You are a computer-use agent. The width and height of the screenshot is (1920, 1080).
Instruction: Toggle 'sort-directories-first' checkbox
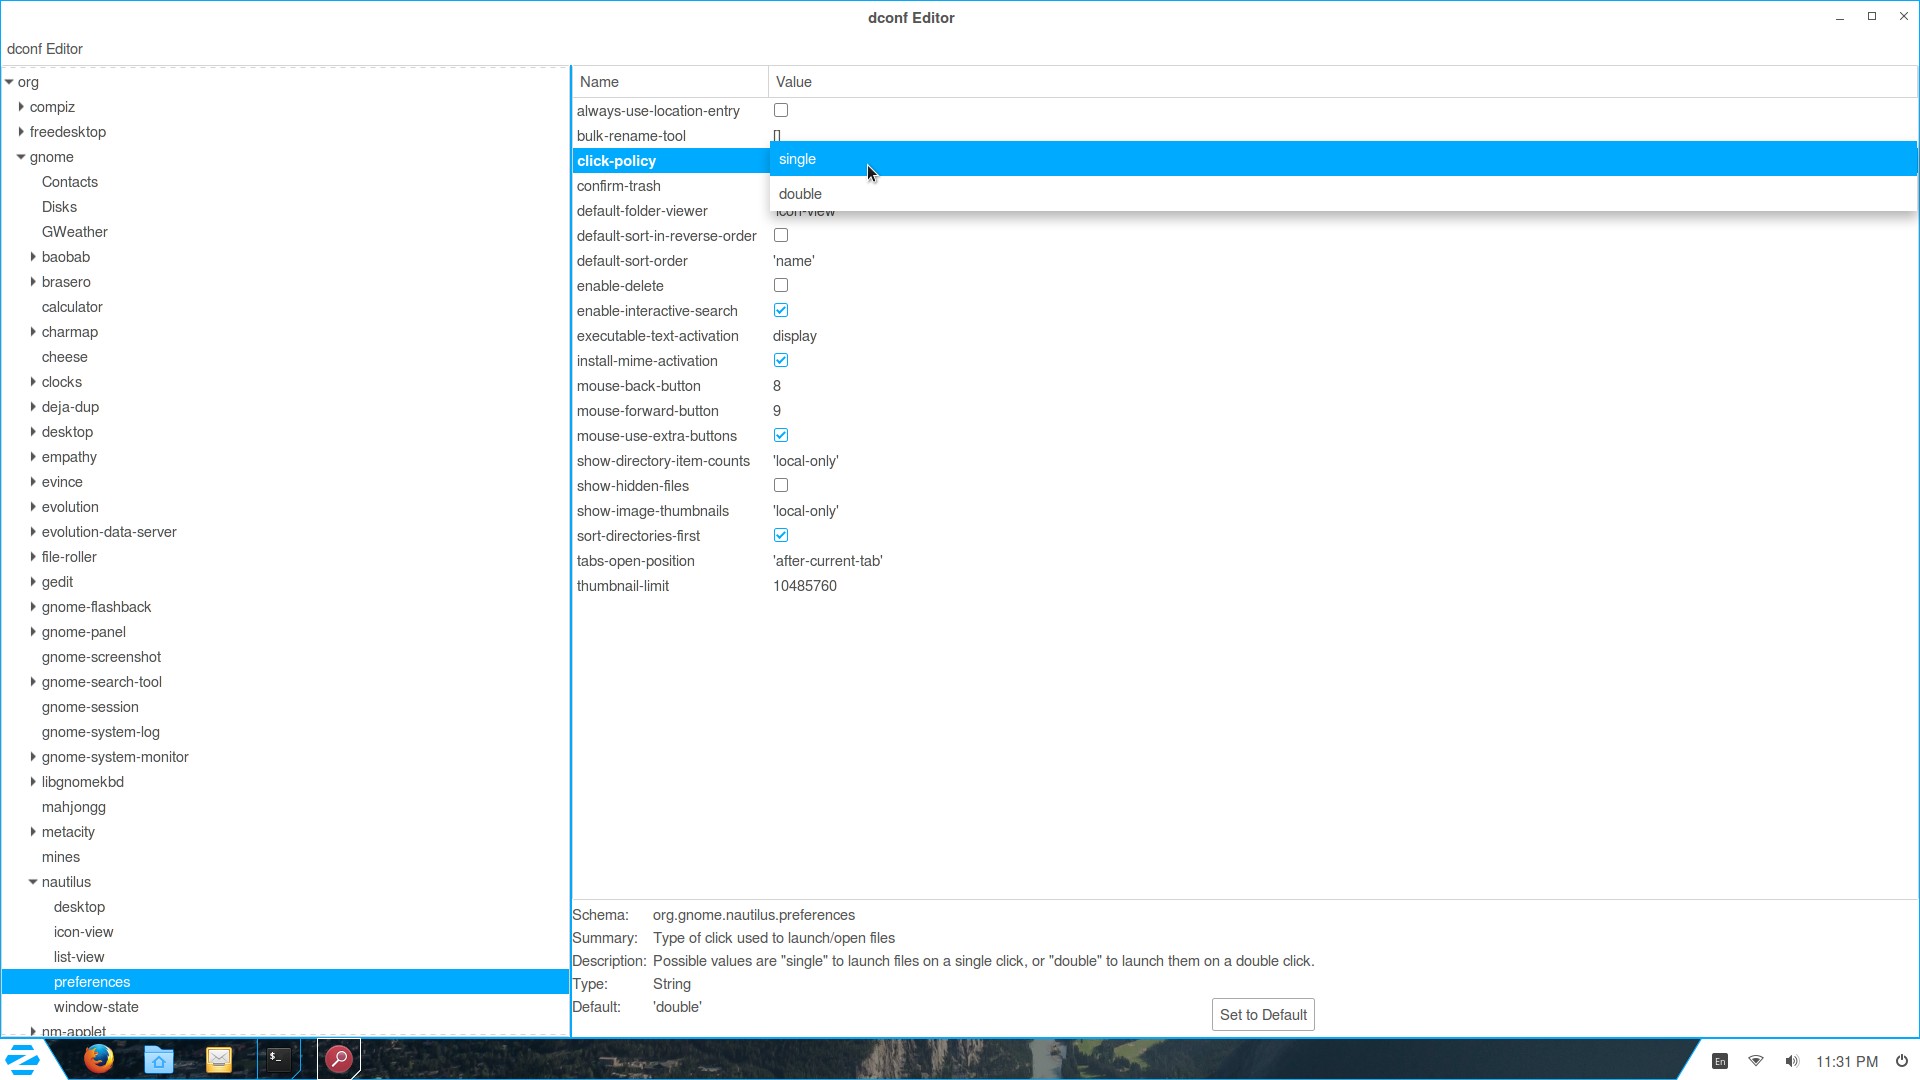point(781,535)
